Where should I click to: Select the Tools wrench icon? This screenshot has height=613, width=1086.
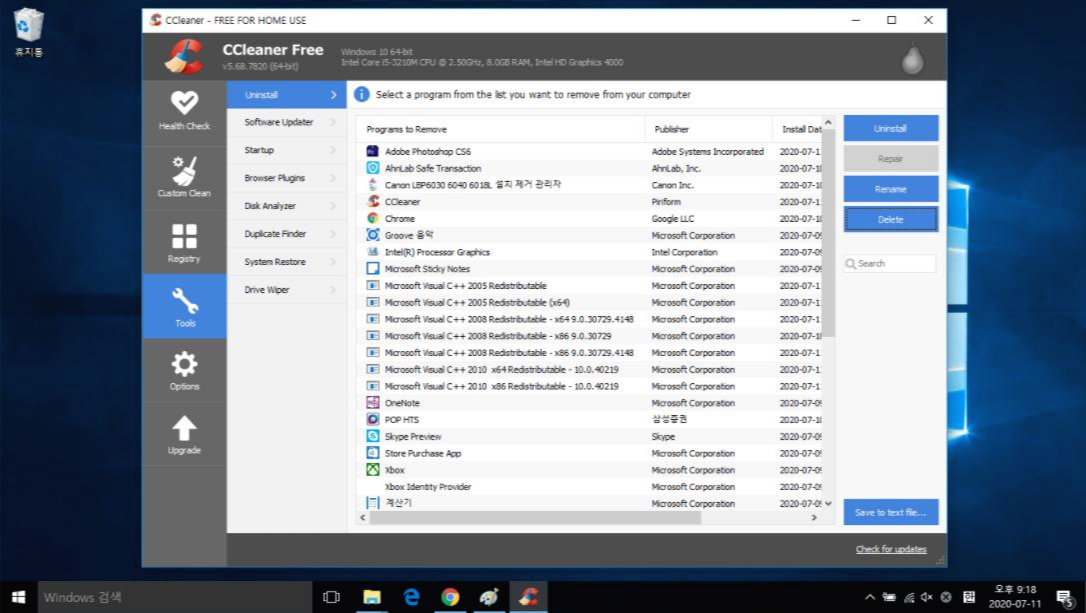pos(185,301)
